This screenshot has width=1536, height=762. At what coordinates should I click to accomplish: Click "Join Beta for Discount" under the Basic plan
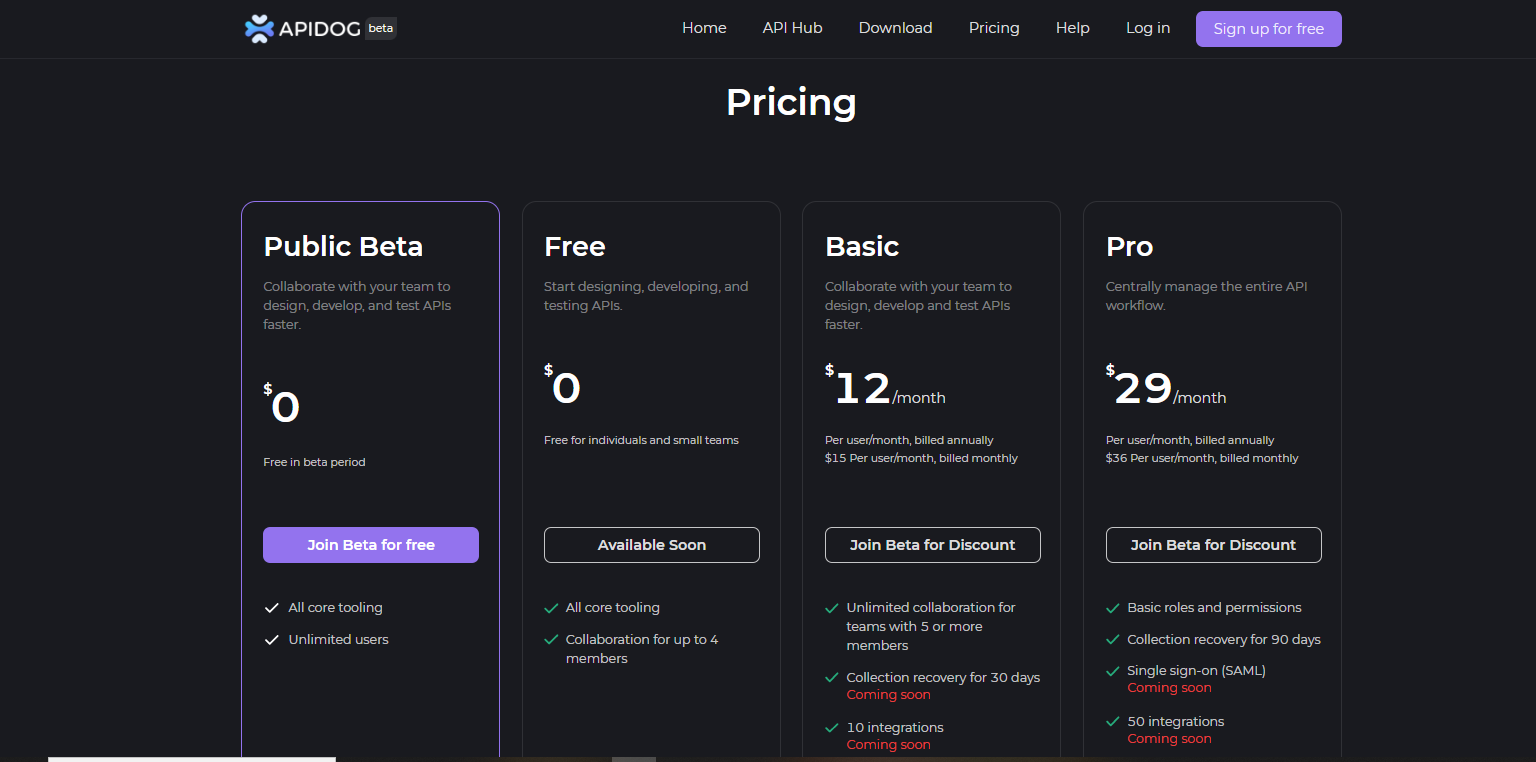coord(932,545)
